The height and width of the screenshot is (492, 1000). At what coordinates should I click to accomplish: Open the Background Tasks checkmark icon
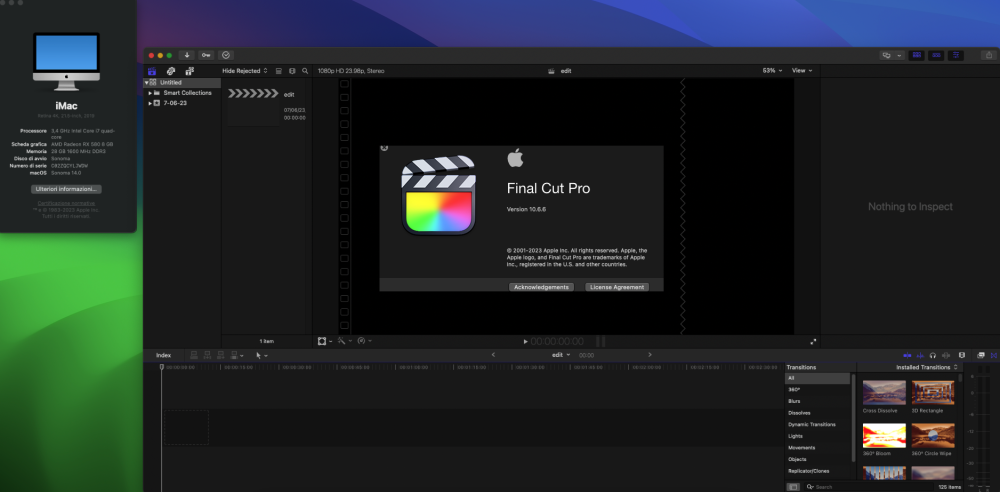[226, 56]
